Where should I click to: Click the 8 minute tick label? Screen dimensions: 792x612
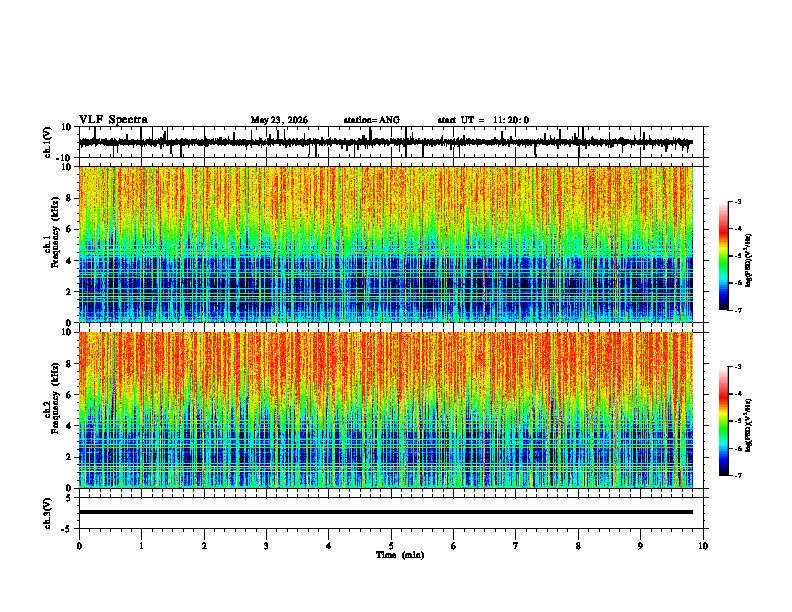point(578,546)
